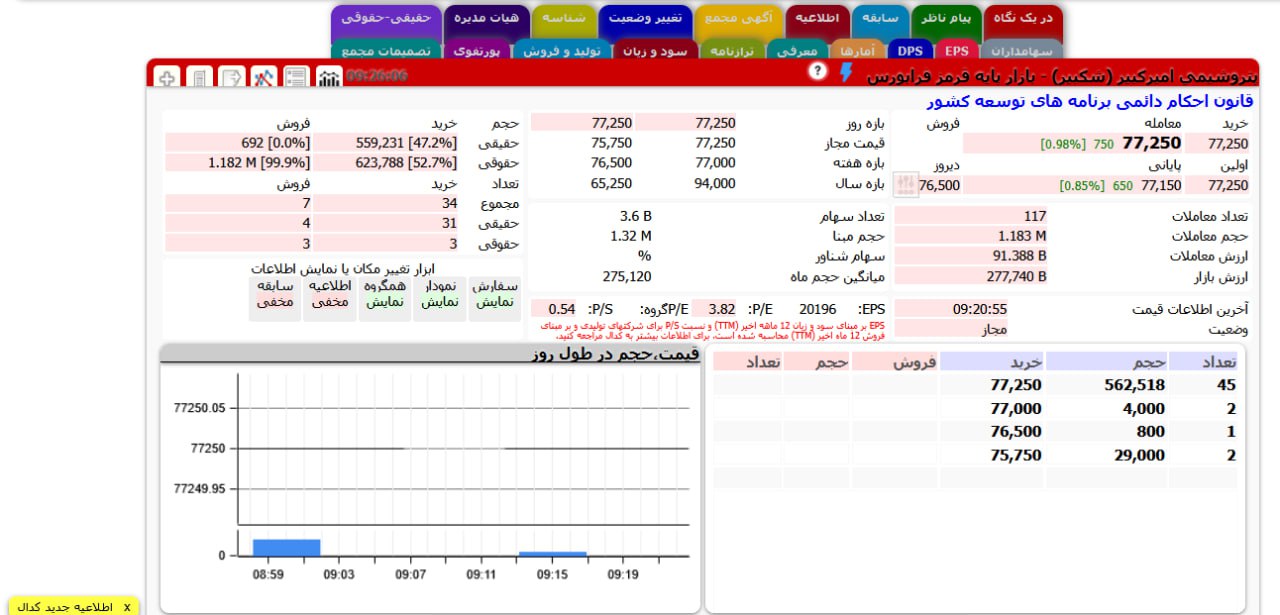Click individual buy volume 559,231 [47.2%]

click(406, 143)
